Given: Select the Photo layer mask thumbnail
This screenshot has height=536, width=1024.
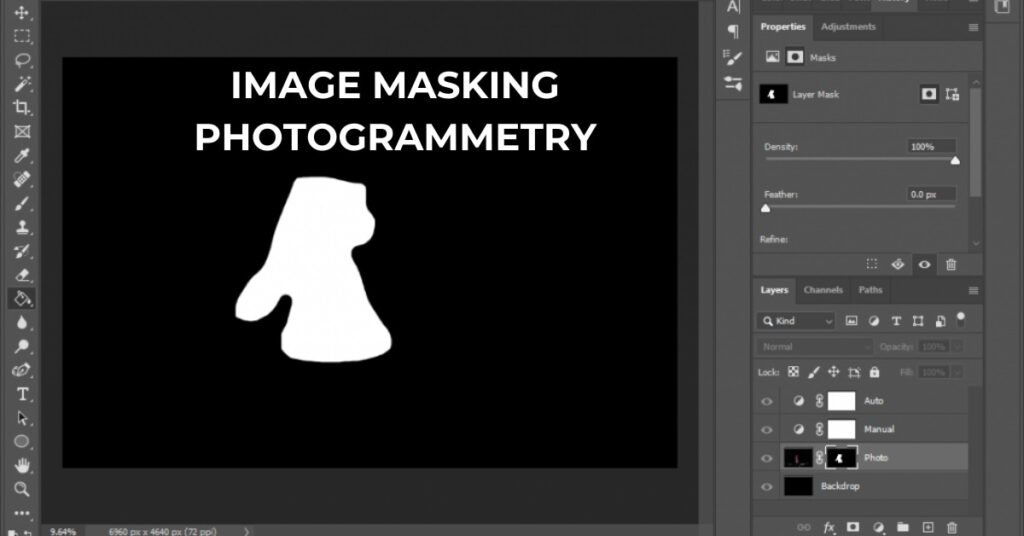Looking at the screenshot, I should point(841,458).
